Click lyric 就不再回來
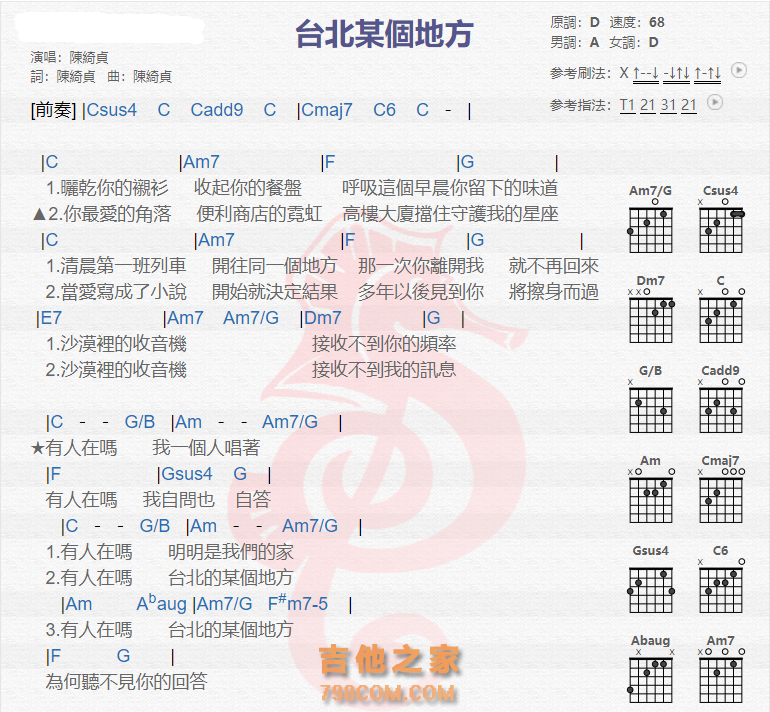Screen dimensions: 770x712 (x=553, y=266)
